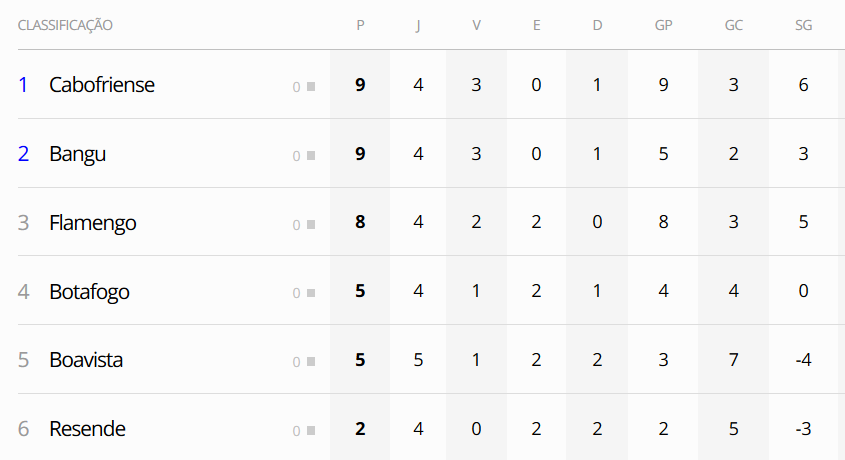This screenshot has width=845, height=460.
Task: Open the Cabofriense team link
Action: 102,85
